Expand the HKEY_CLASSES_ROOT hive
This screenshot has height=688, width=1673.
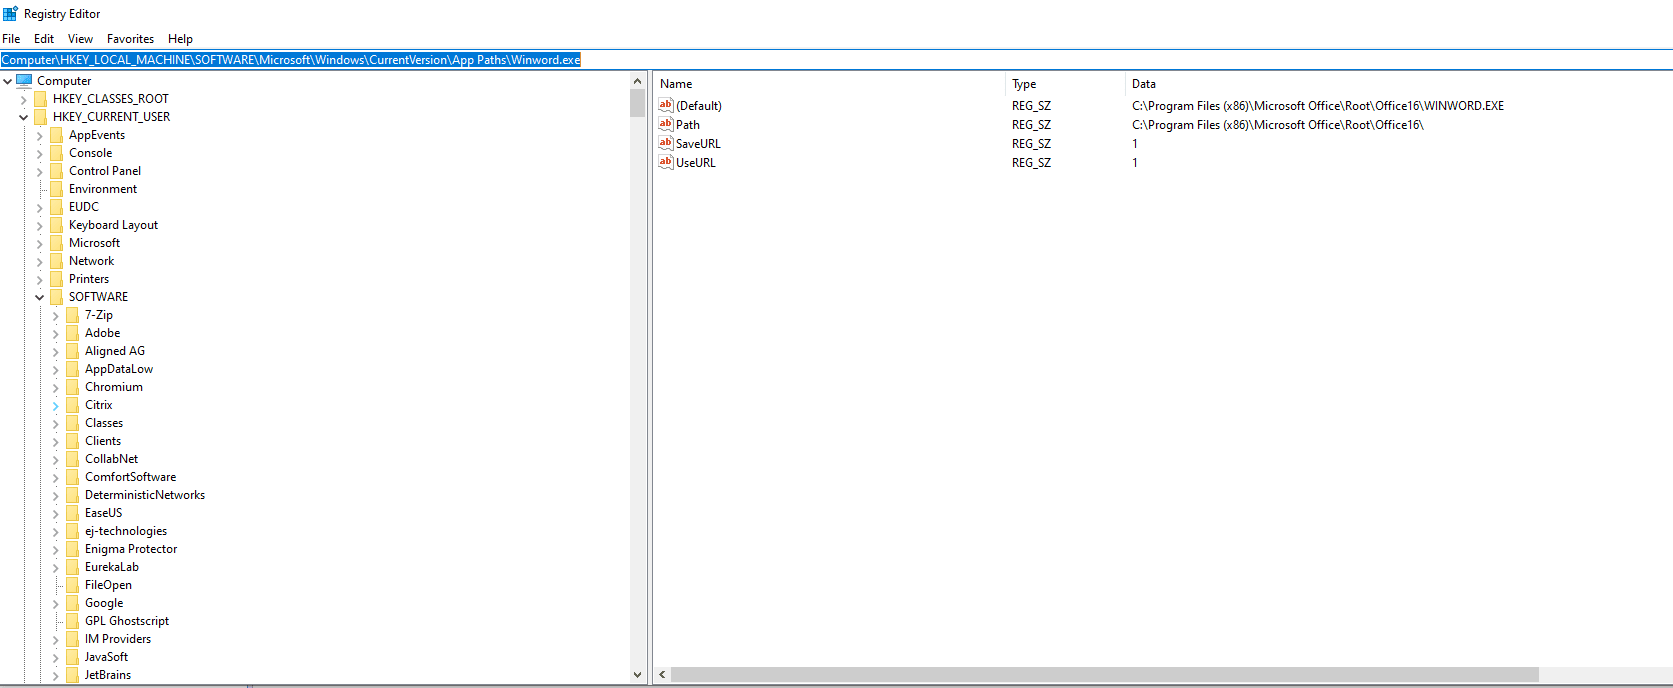click(x=24, y=99)
